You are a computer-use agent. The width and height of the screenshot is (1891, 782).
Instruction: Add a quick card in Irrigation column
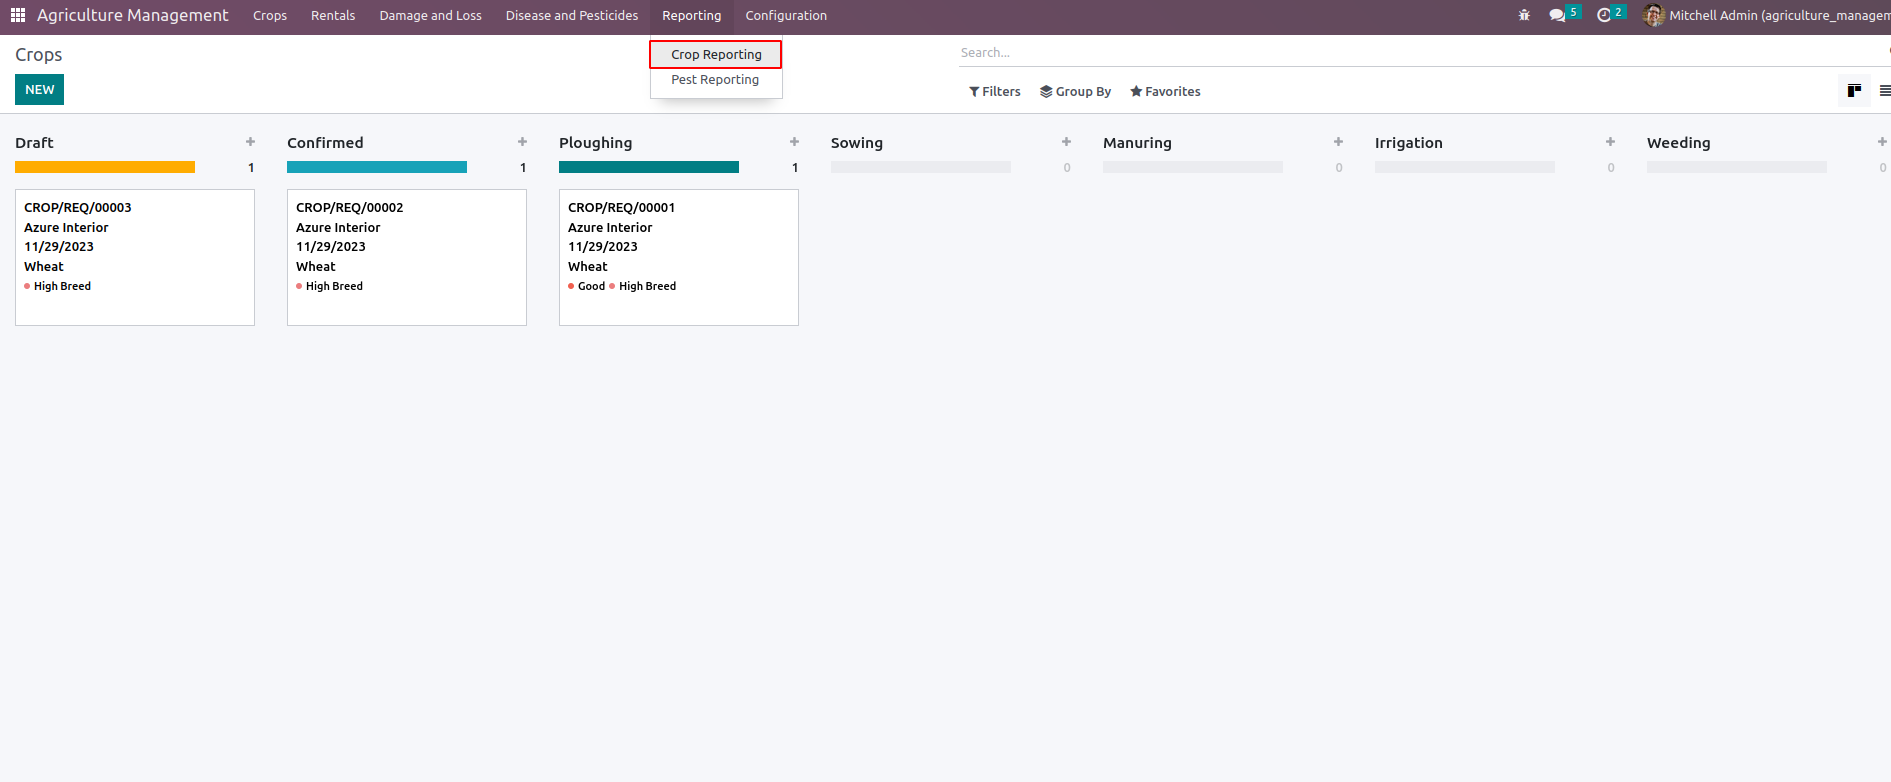click(x=1610, y=142)
